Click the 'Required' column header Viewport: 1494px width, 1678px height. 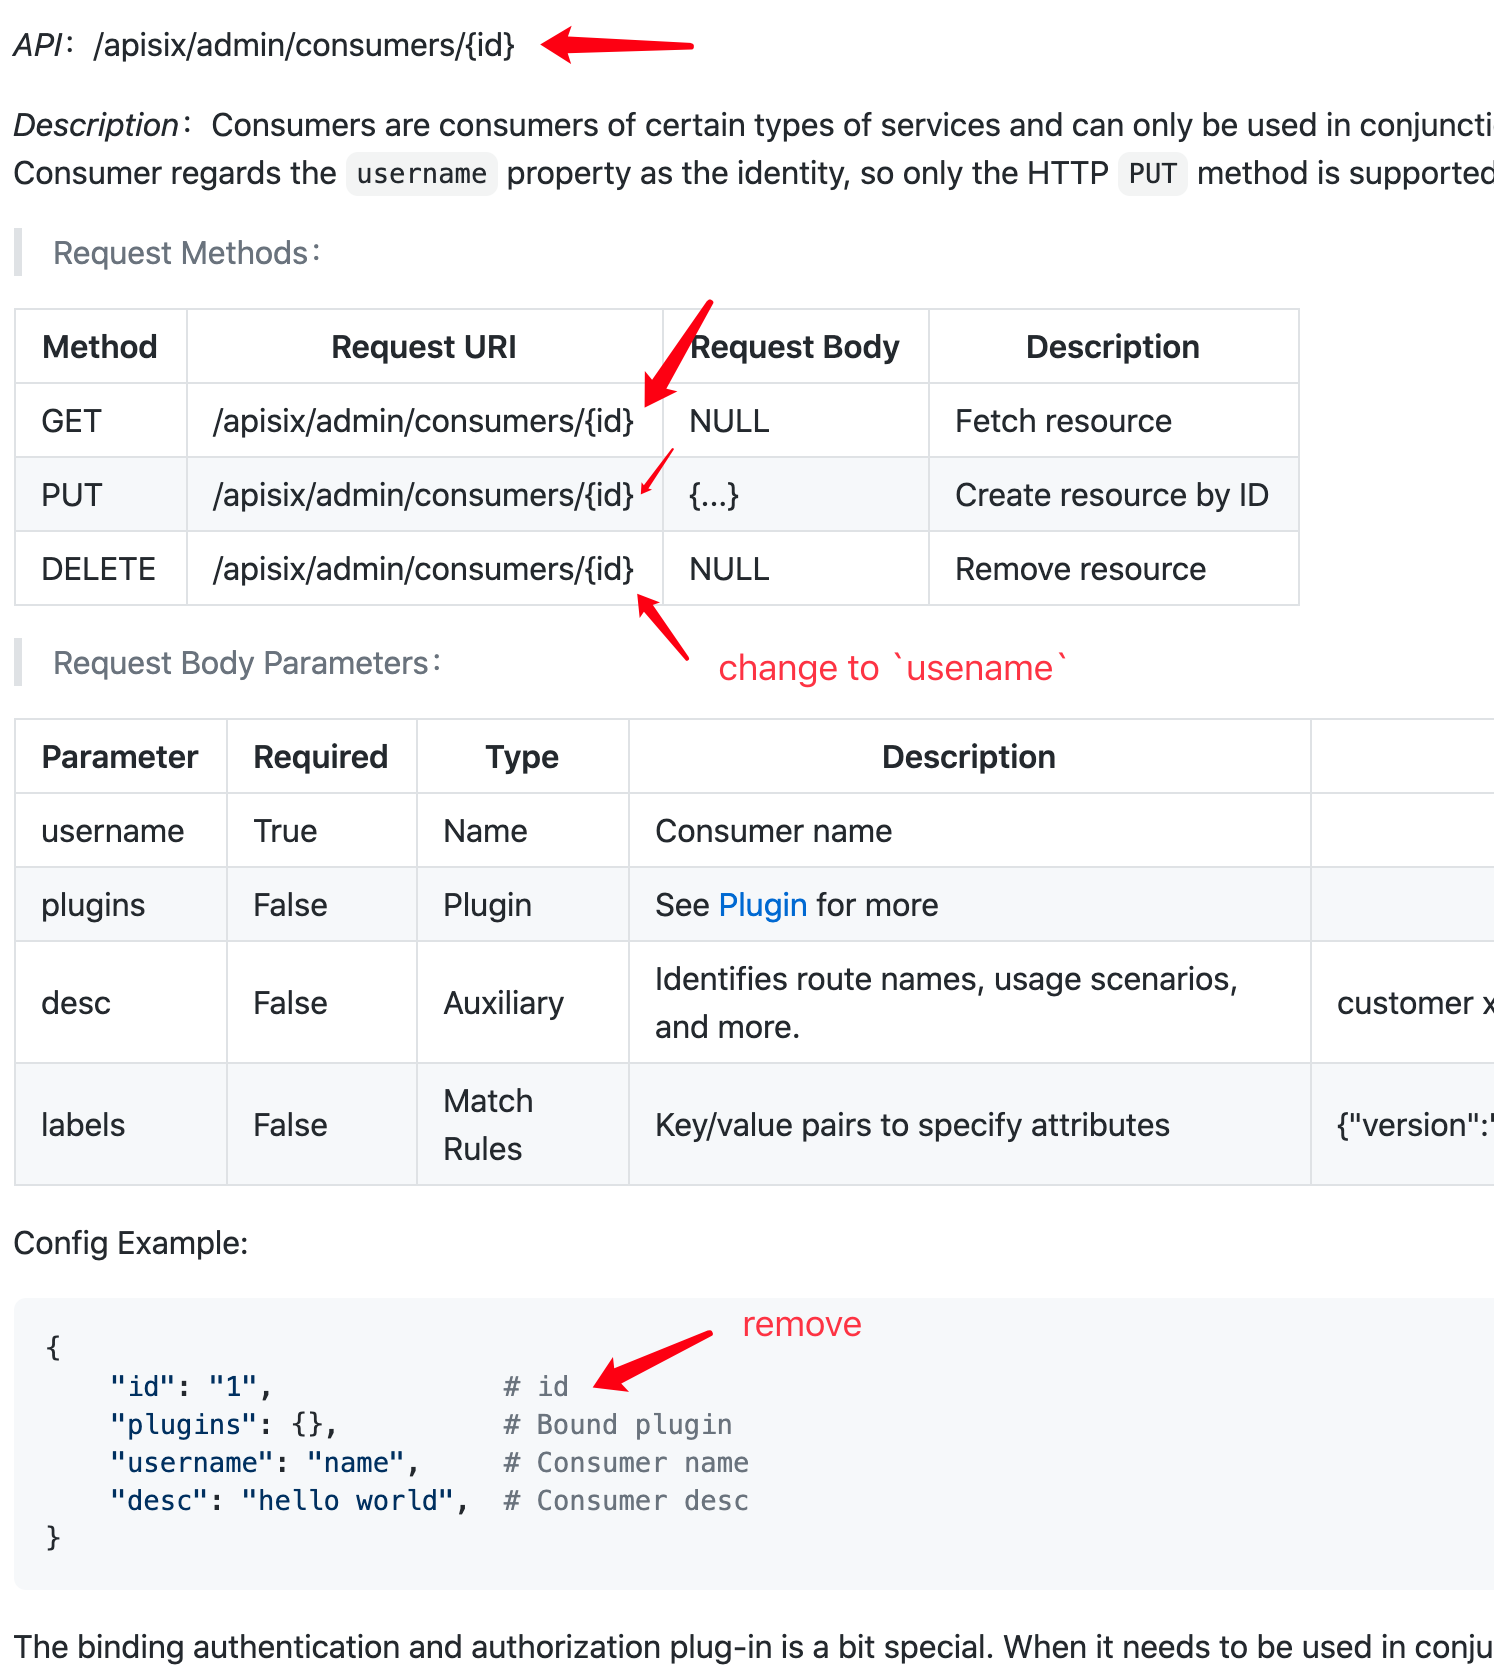click(321, 757)
